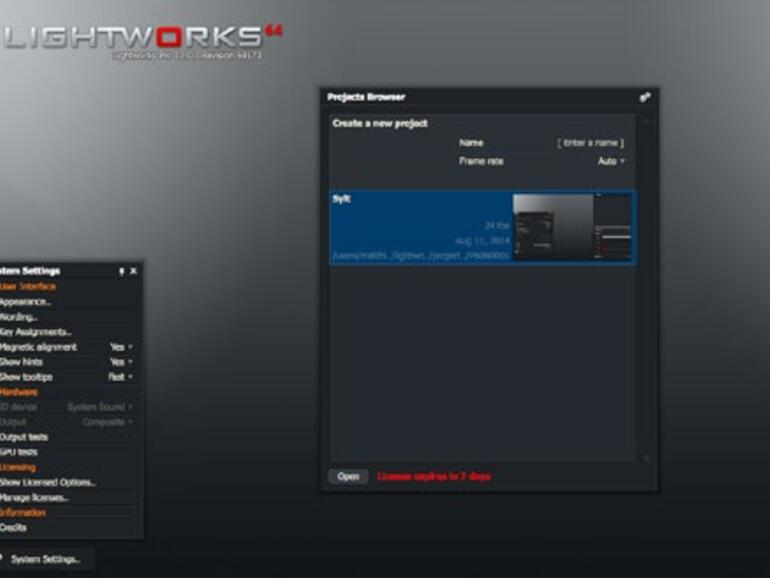Open the Frame rate Auto dropdown
The height and width of the screenshot is (578, 770).
[611, 161]
